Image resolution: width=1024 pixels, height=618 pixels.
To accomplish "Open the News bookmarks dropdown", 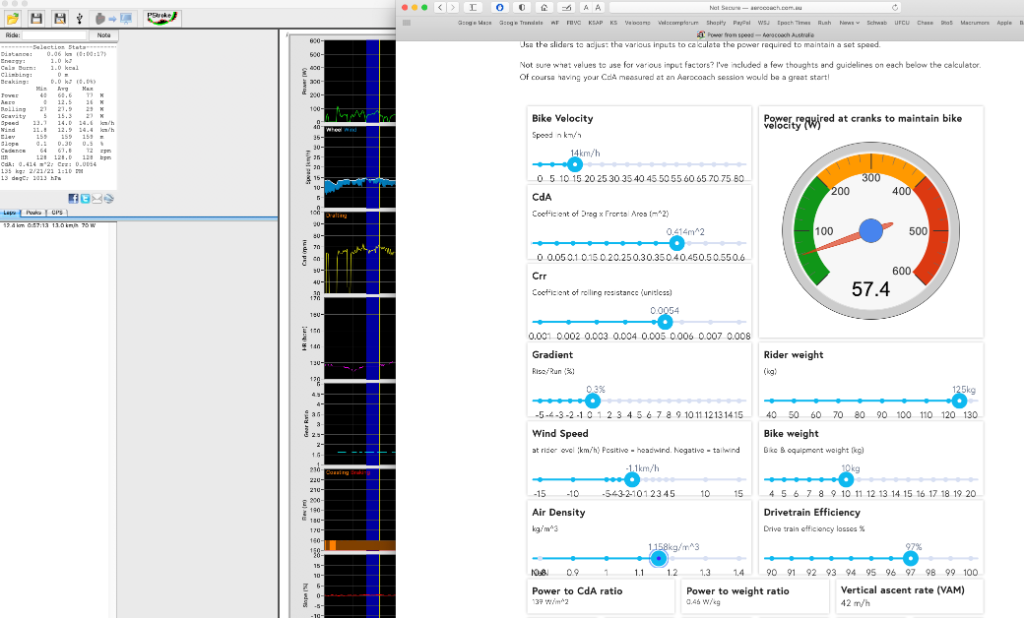I will click(x=848, y=20).
